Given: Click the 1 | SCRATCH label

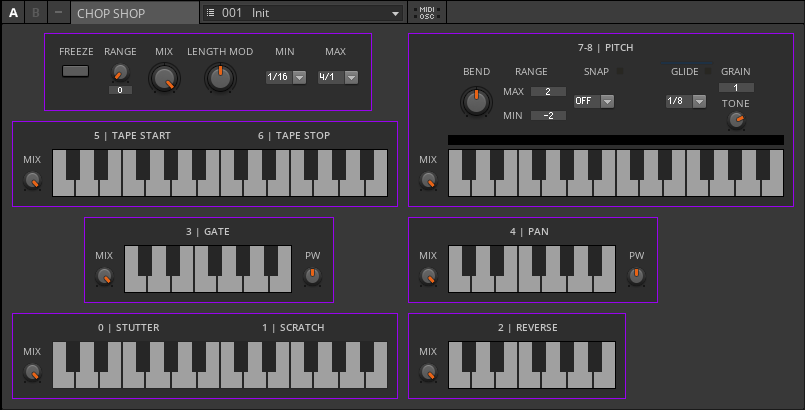Looking at the screenshot, I should click(293, 327).
